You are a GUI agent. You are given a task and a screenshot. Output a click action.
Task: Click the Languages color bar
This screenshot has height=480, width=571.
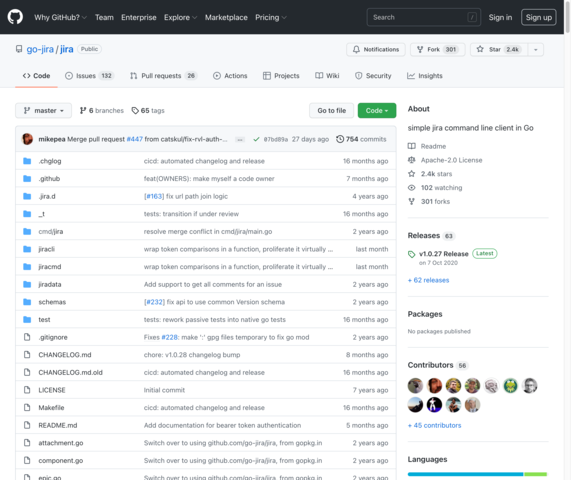pyautogui.click(x=477, y=474)
